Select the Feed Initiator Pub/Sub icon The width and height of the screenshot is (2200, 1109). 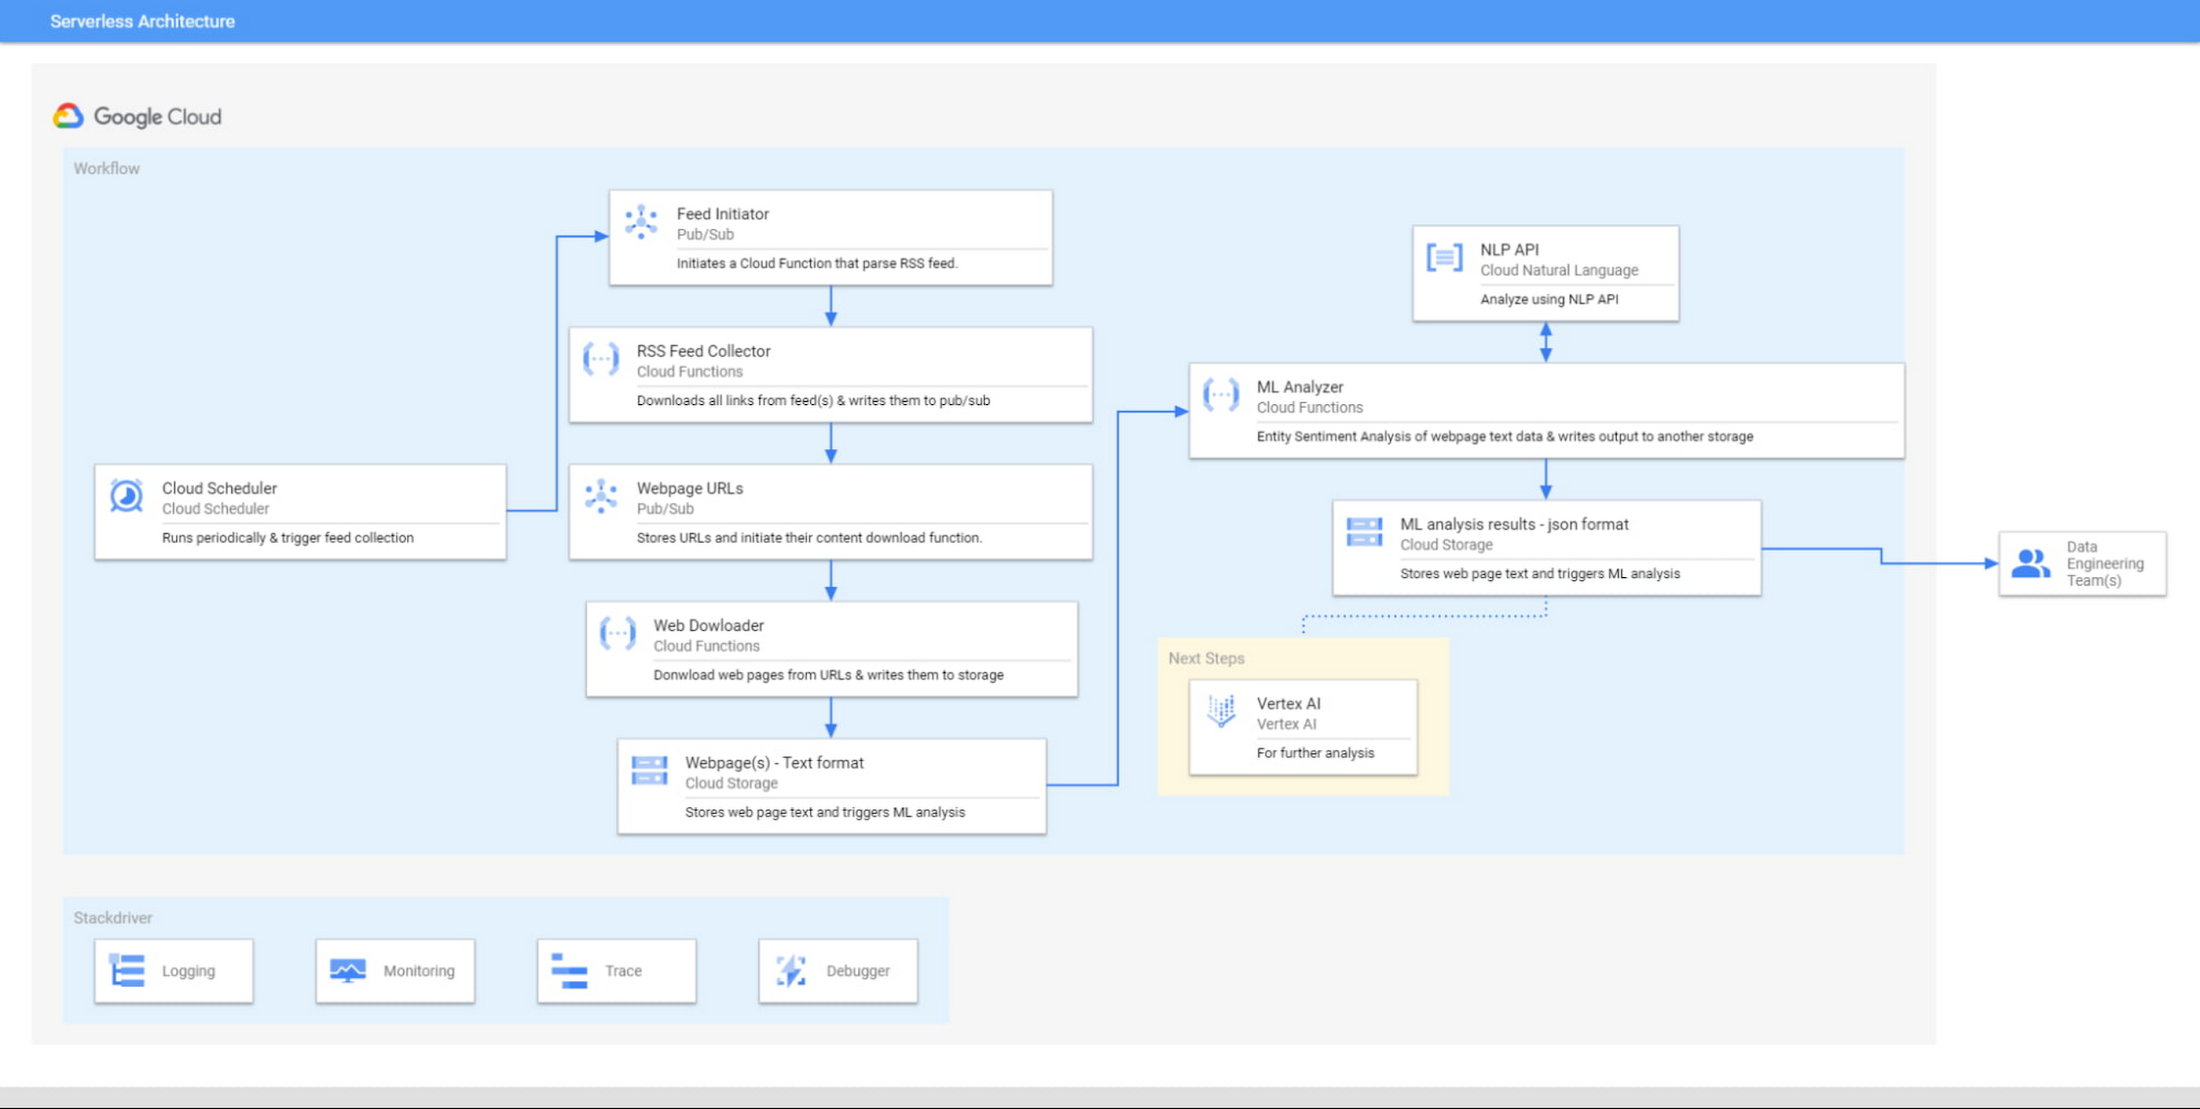641,221
